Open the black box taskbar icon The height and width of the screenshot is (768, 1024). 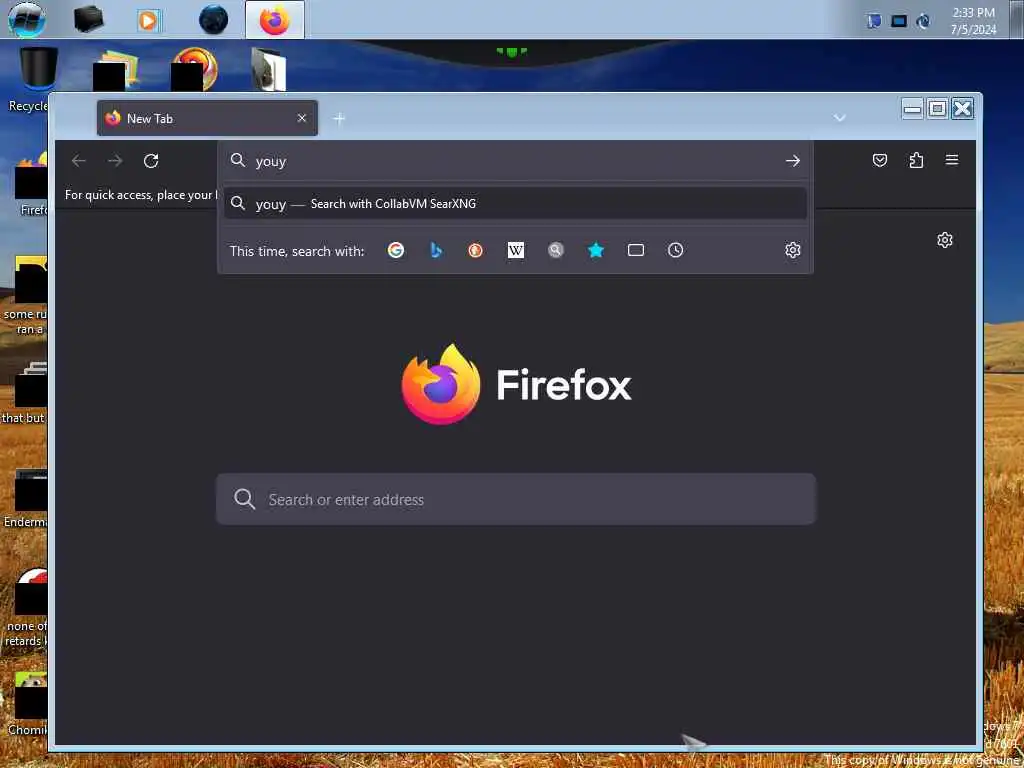[88, 20]
